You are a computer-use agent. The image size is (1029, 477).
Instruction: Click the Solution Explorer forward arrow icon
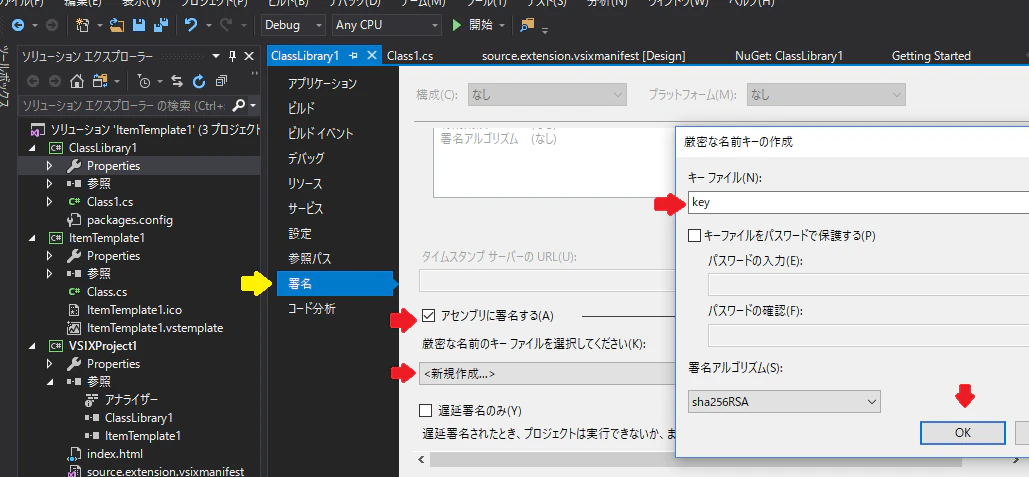click(x=53, y=81)
